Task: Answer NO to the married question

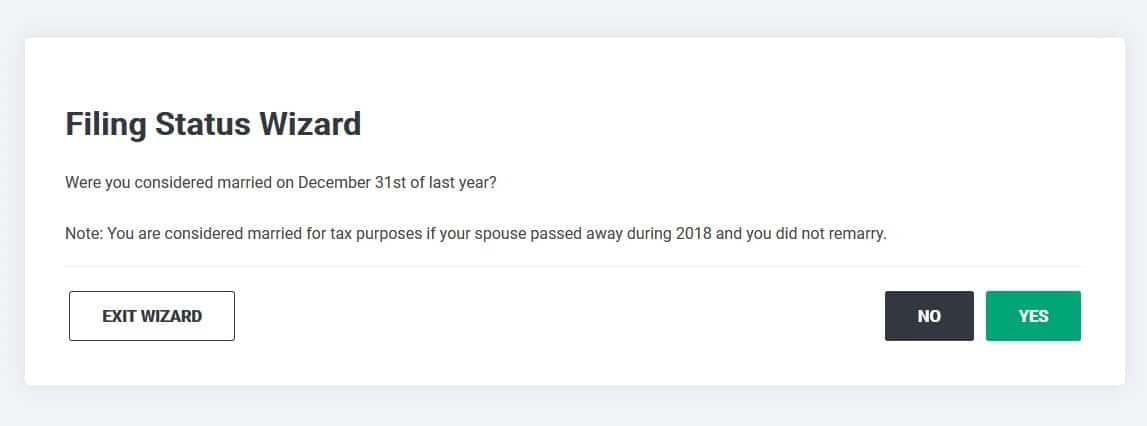Action: (929, 316)
